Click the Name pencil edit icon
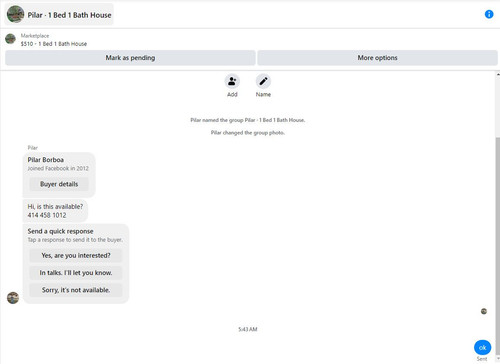 click(x=263, y=81)
